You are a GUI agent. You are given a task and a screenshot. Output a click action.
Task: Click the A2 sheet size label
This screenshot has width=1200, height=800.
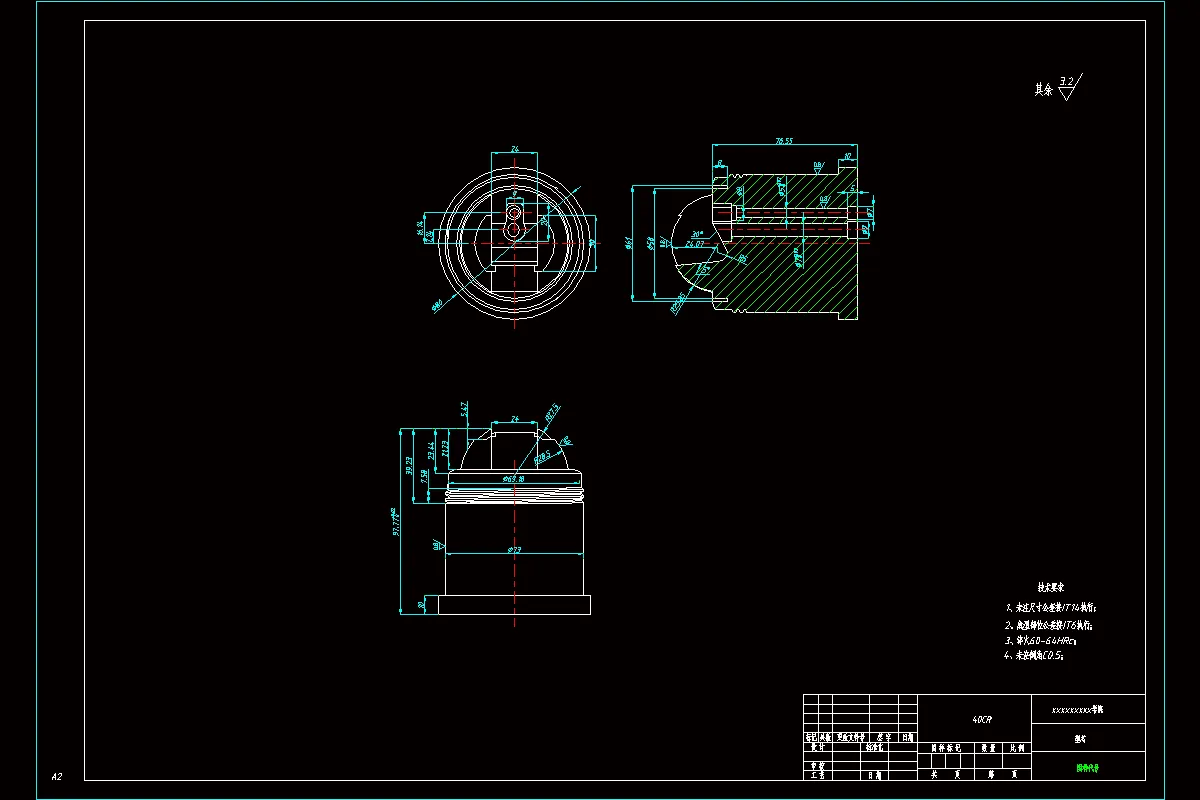57,776
